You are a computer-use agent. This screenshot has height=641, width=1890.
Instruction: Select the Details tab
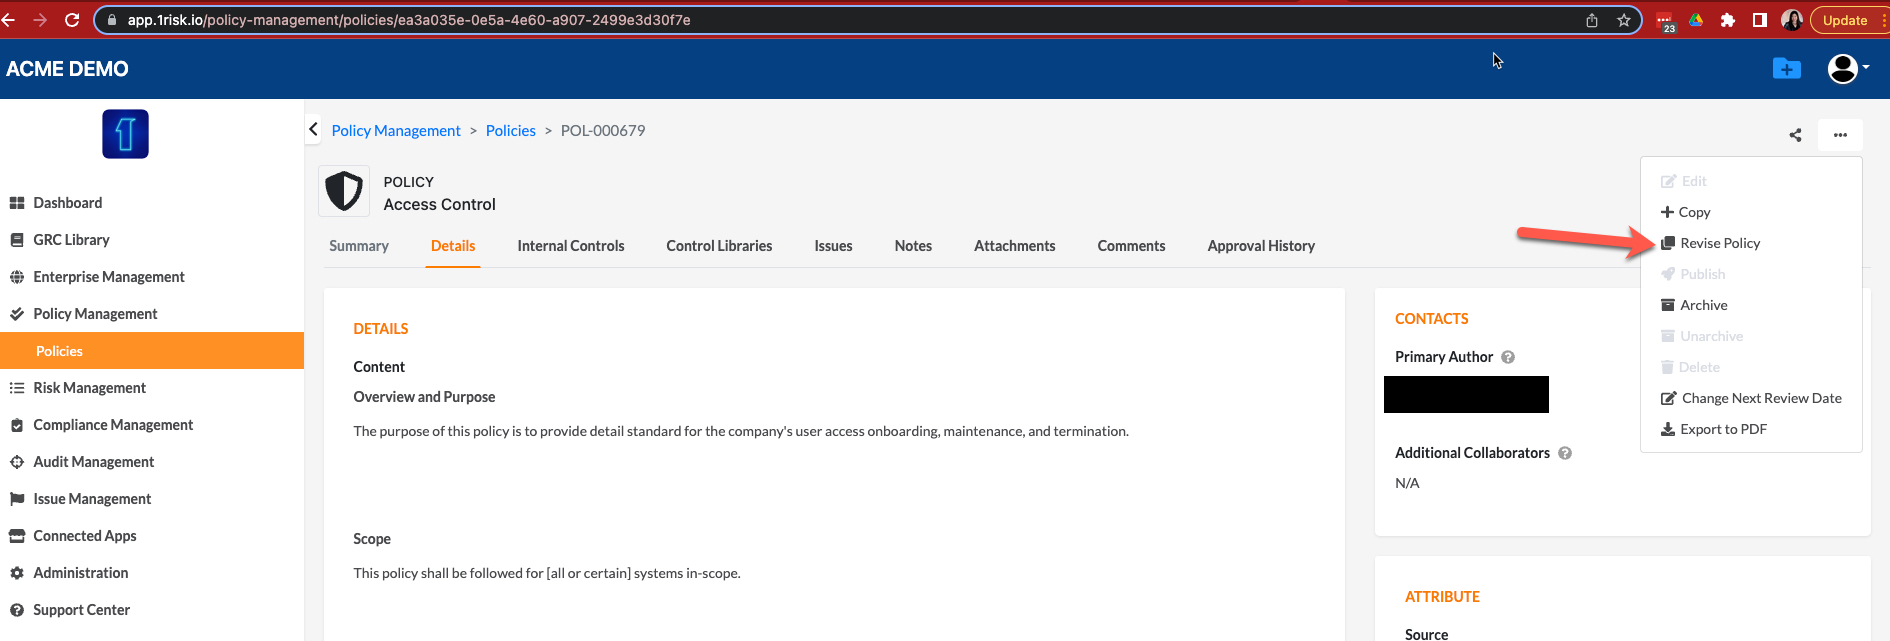(x=453, y=246)
